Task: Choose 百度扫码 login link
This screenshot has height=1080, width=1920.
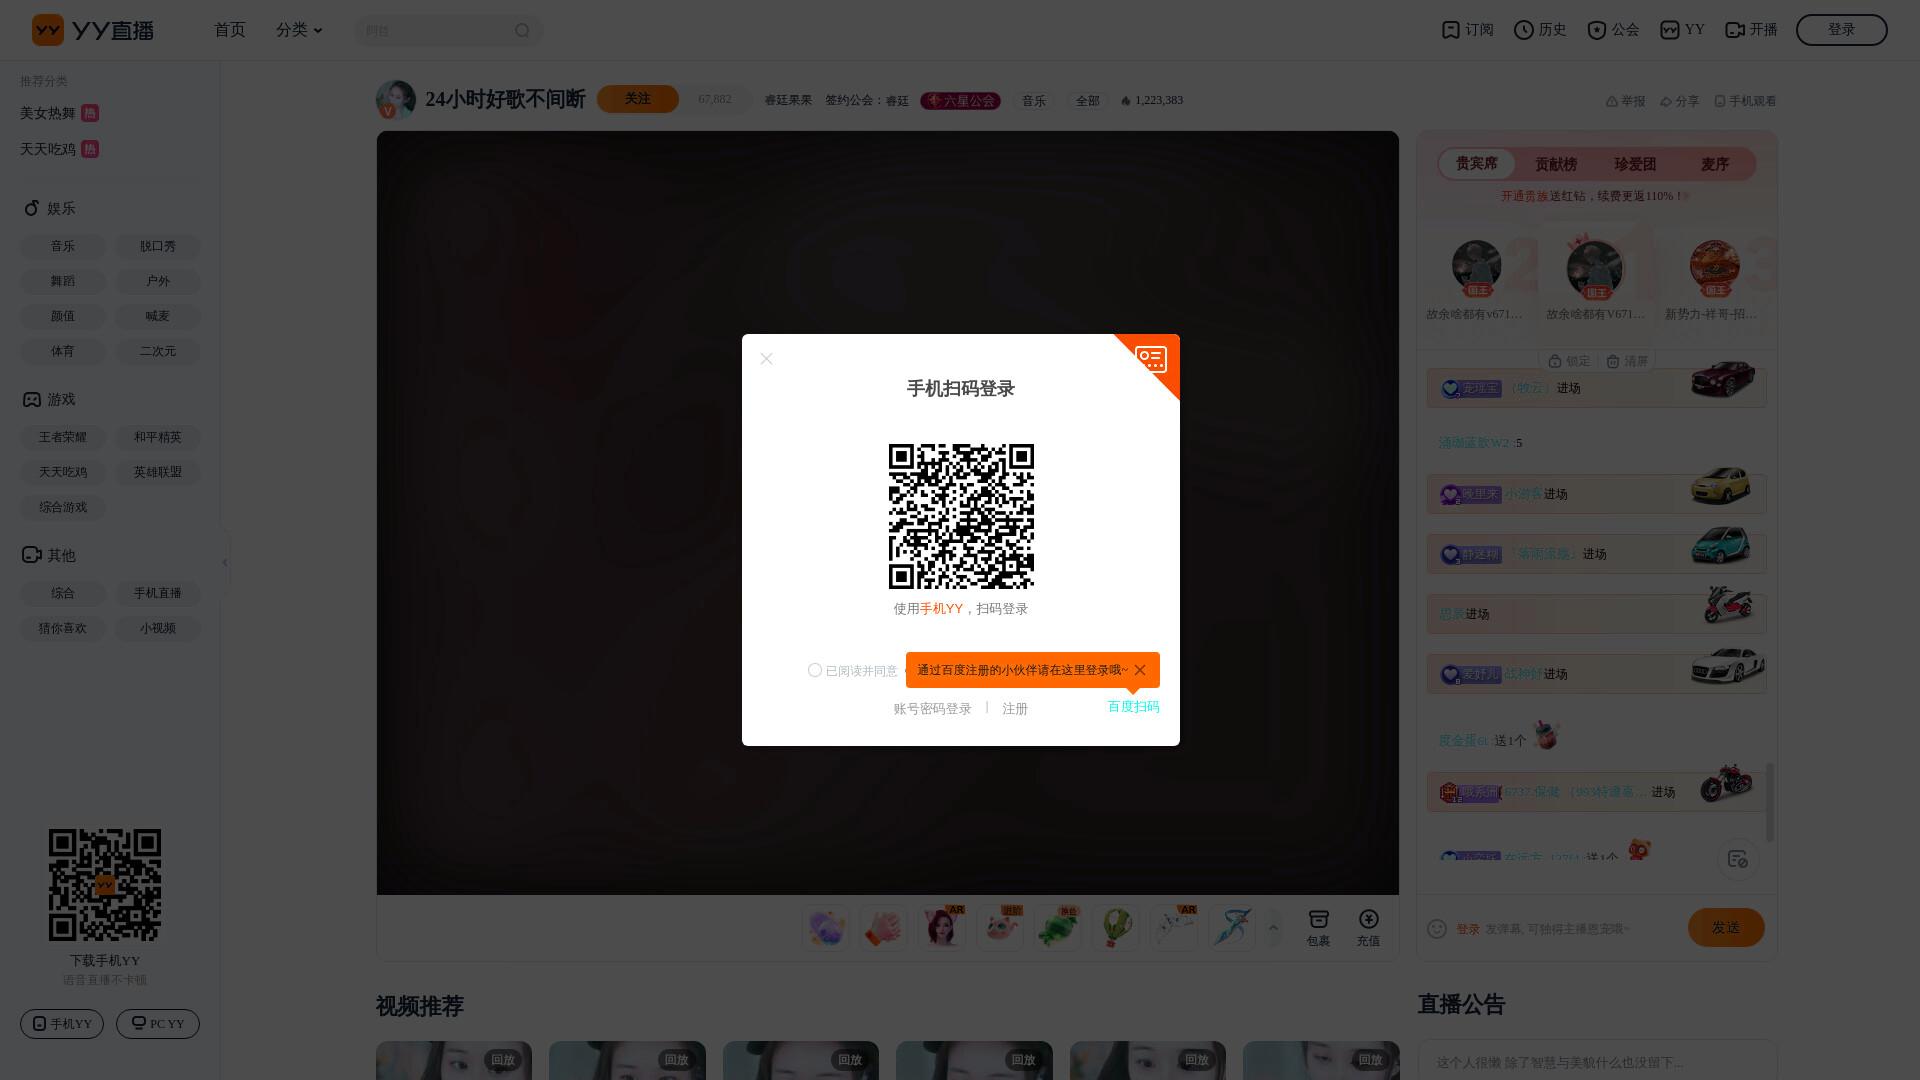Action: (1133, 706)
